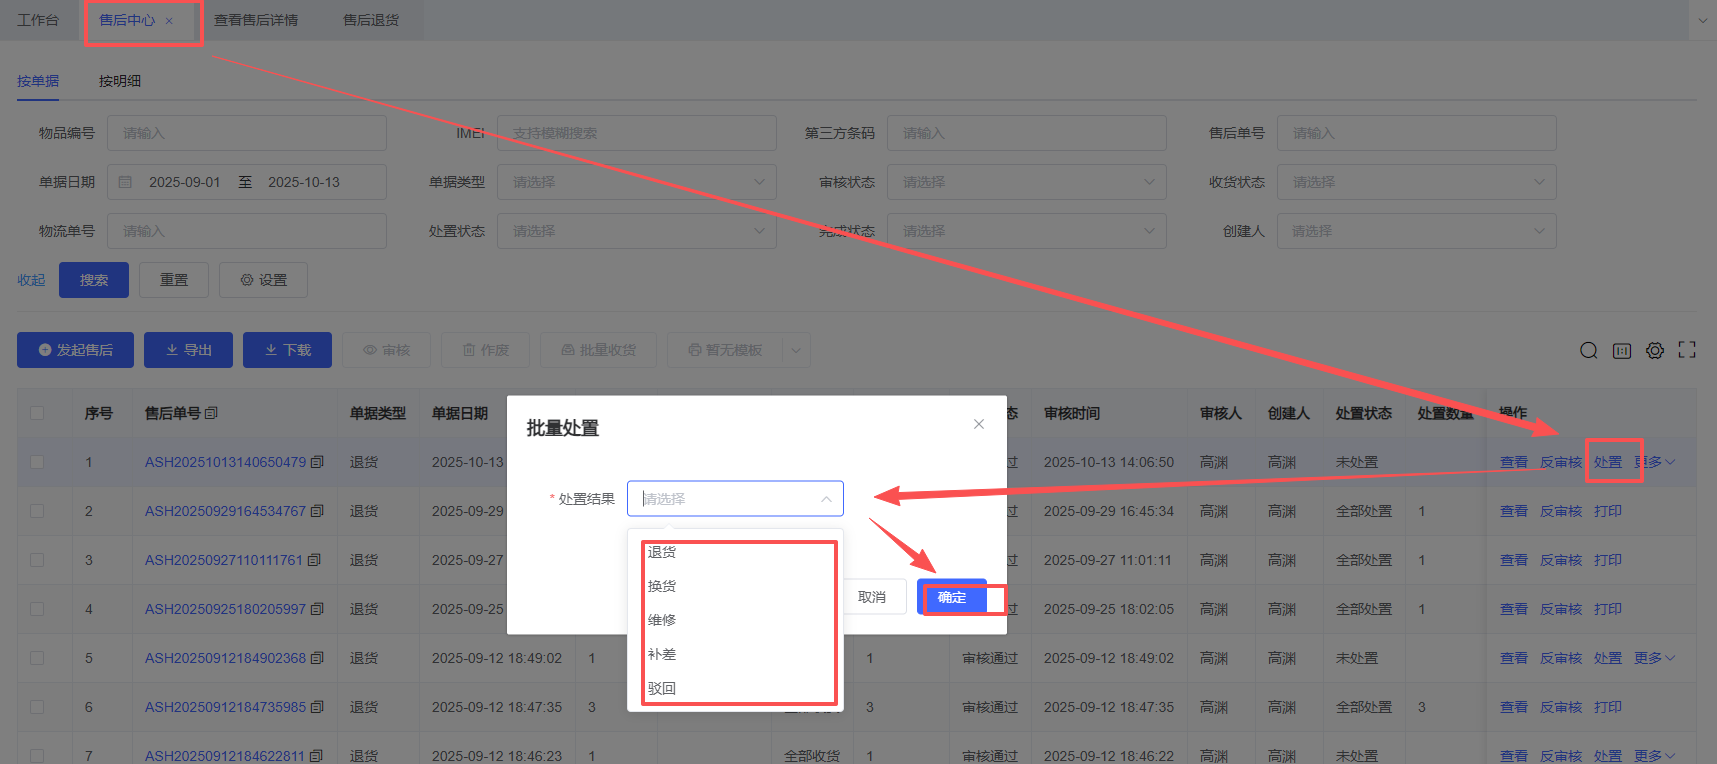The width and height of the screenshot is (1717, 764).
Task: Select the checkbox on row 5
Action: [37, 658]
